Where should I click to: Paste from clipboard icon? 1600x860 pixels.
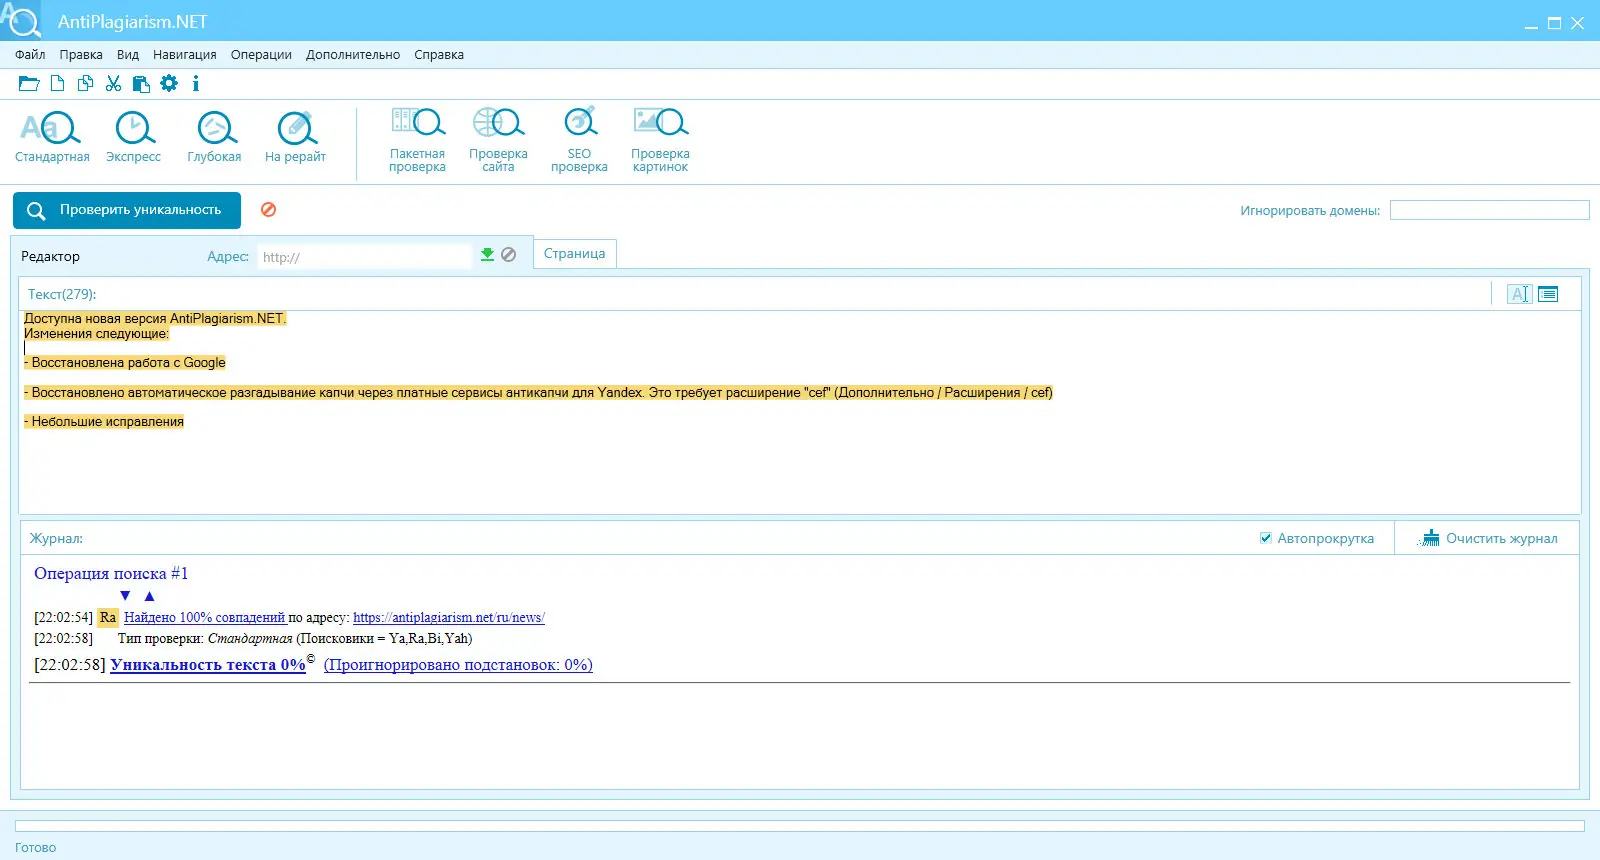click(141, 84)
